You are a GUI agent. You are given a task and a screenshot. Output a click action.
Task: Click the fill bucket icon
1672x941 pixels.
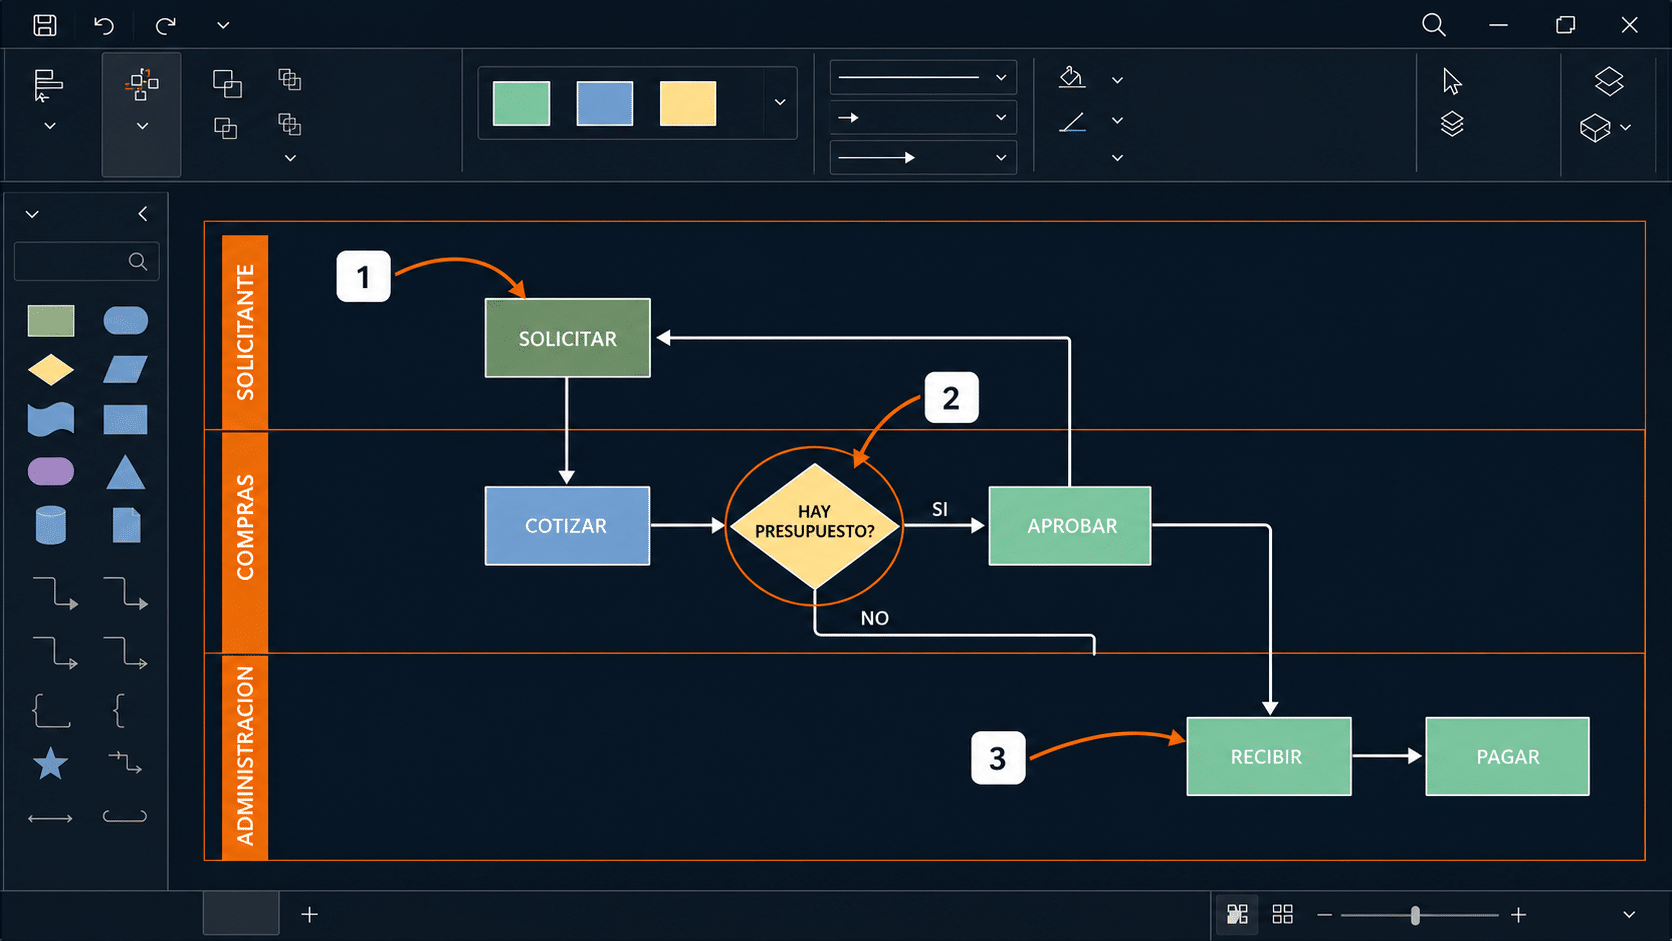tap(1072, 77)
